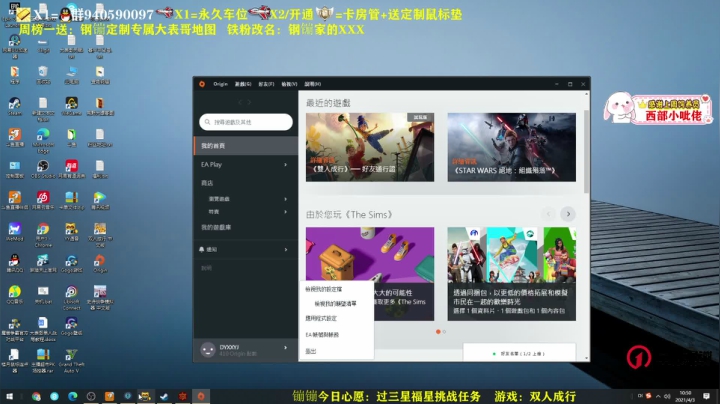This screenshot has width=720, height=404.
Task: Open the 說明(H) menu
Action: (x=312, y=84)
